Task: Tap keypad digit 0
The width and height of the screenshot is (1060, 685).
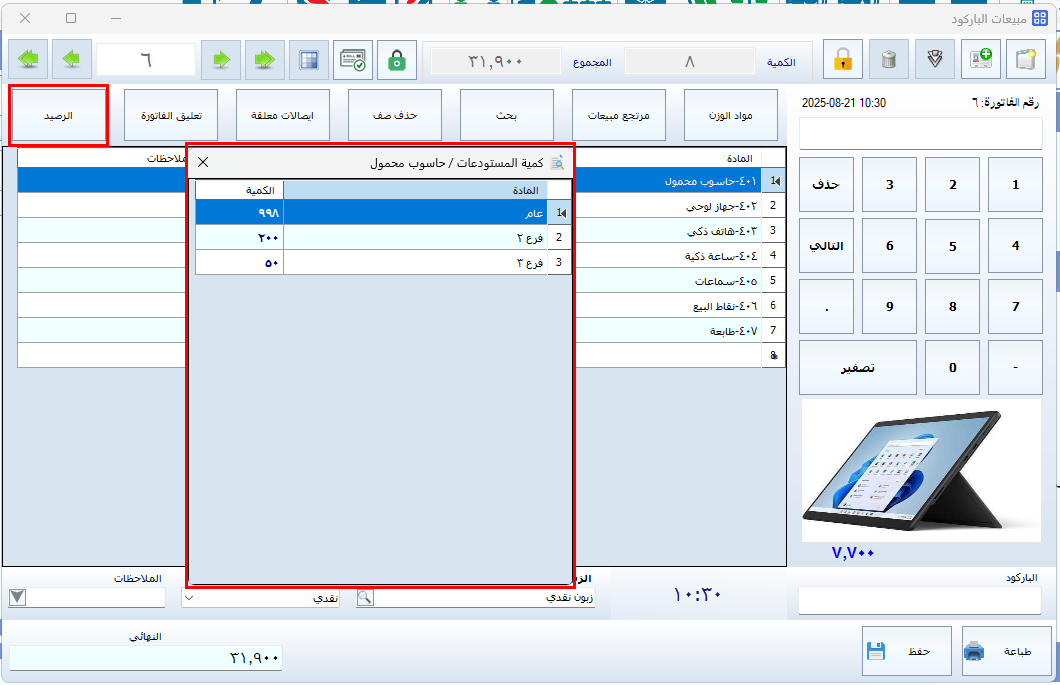Action: 953,367
